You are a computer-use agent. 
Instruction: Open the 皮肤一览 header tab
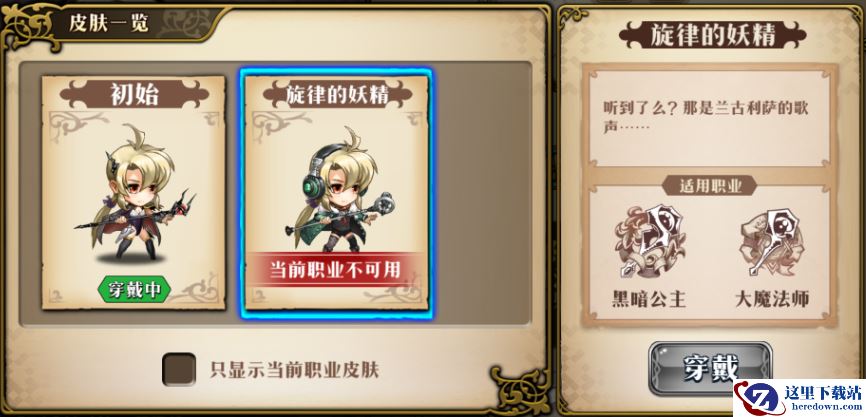[109, 23]
